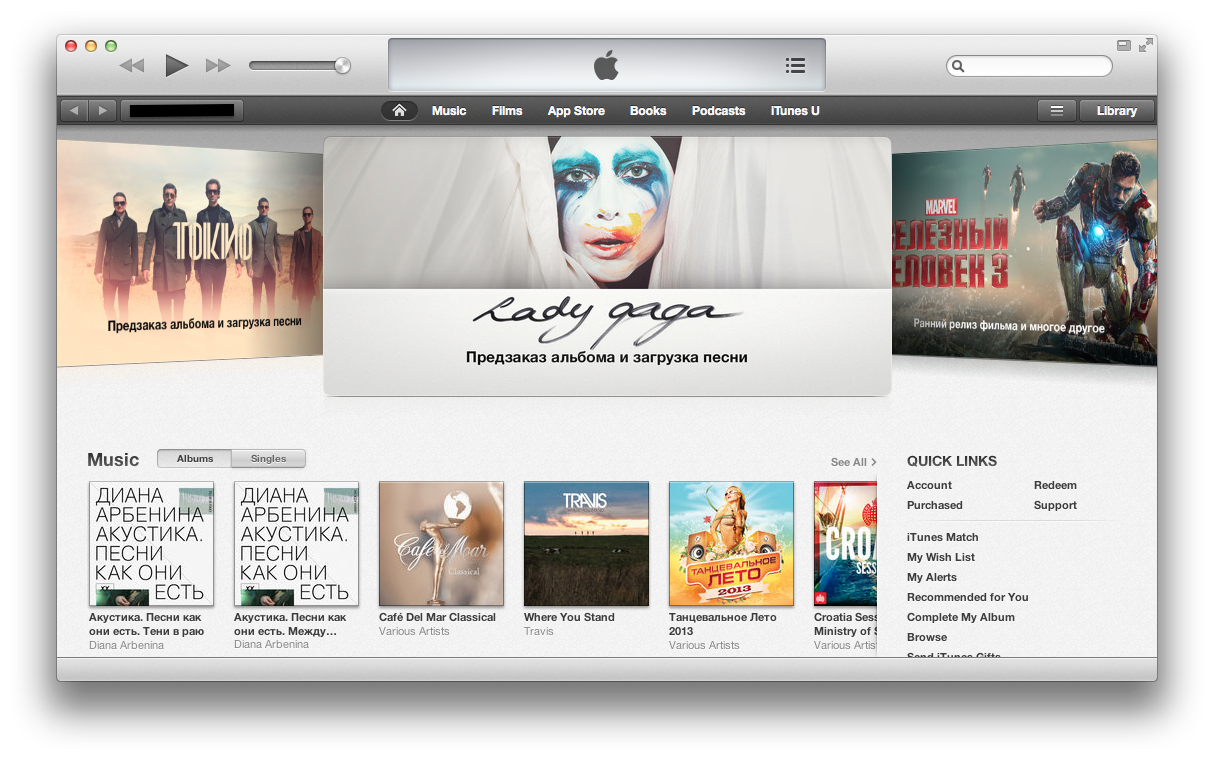Open the Browse link
Viewport: 1214px width, 760px height.
point(927,637)
